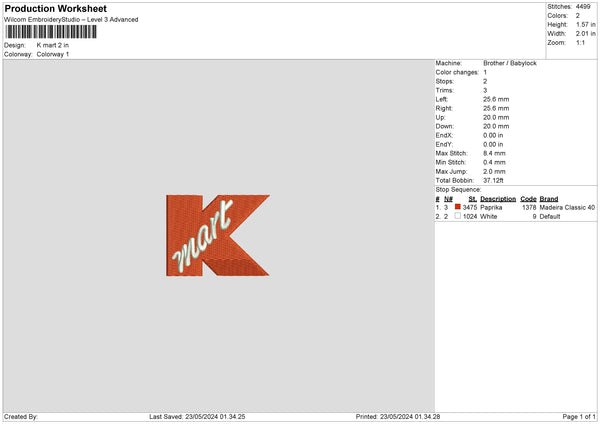Screen dimensions: 600x424
Task: Click the Min Stitch value 0.4 mm
Action: [494, 163]
